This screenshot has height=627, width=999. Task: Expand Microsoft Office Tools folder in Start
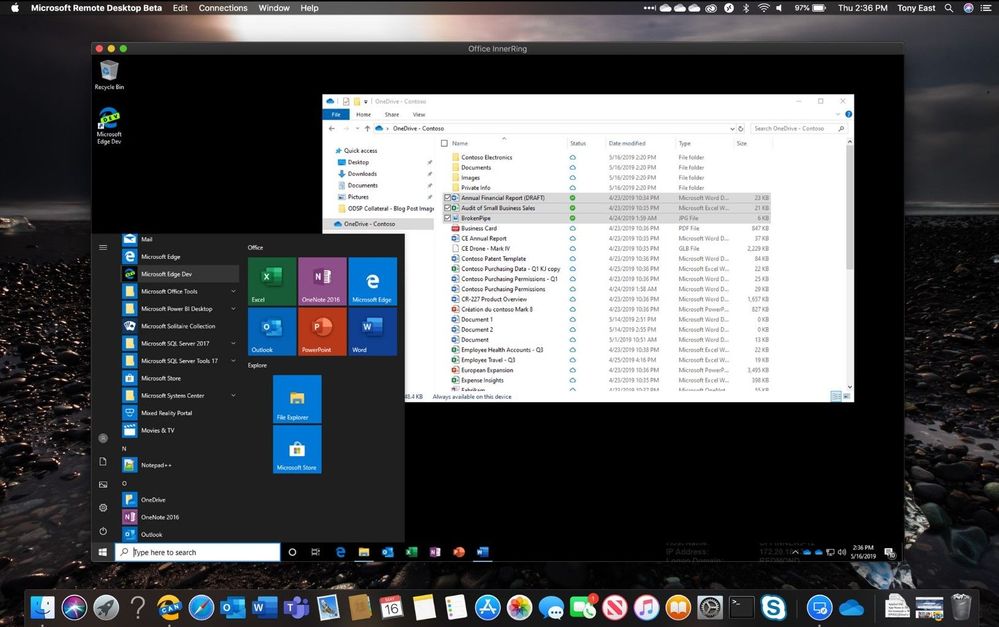tap(233, 291)
